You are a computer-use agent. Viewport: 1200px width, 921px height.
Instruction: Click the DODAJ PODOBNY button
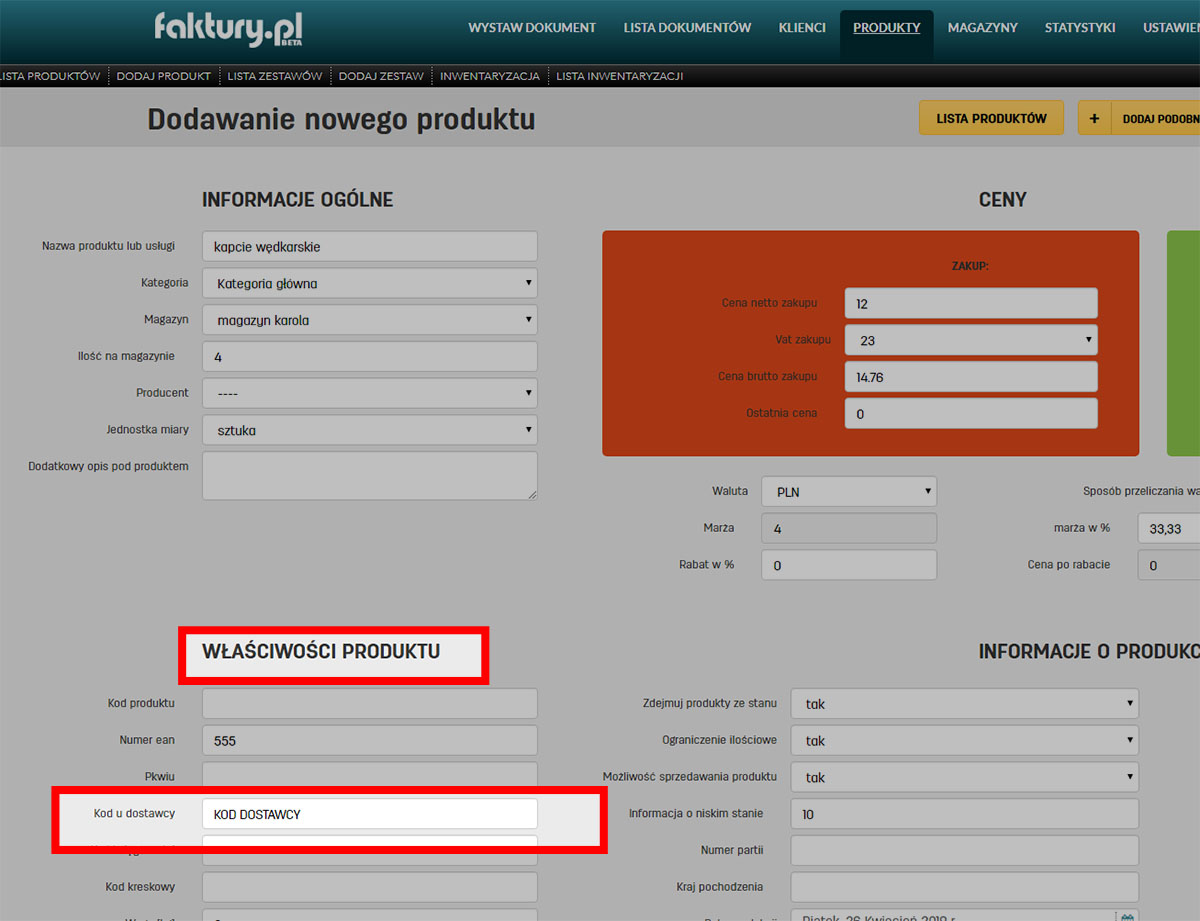click(x=1160, y=117)
